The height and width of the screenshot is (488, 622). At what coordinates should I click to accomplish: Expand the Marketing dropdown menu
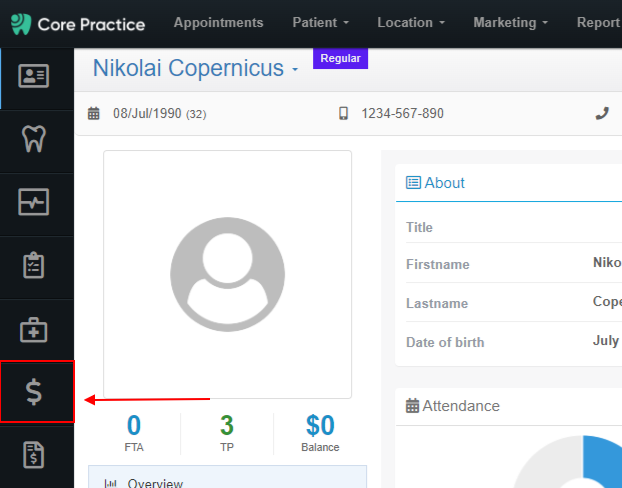[x=511, y=23]
